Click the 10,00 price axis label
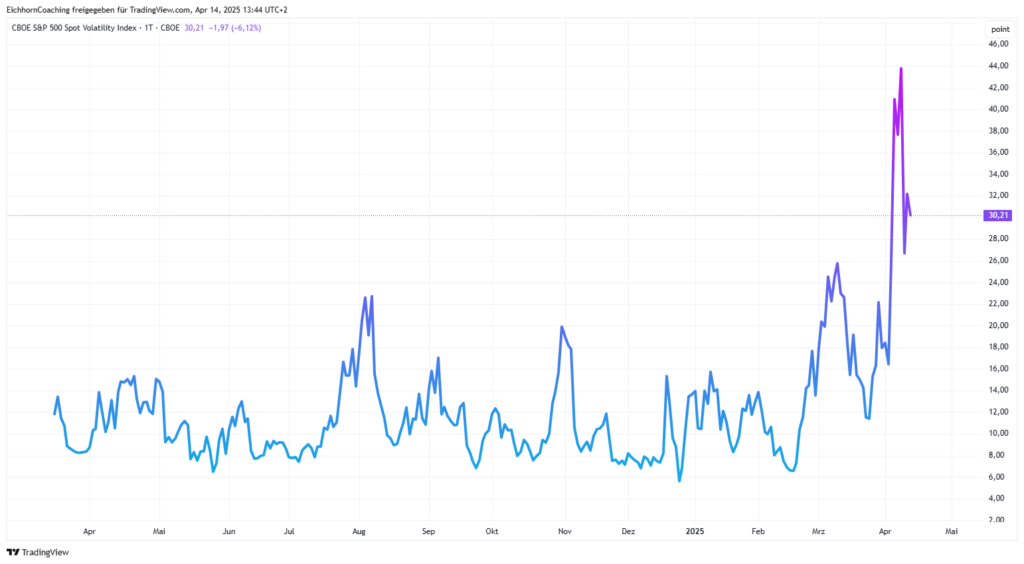1024x564 pixels. (x=998, y=433)
